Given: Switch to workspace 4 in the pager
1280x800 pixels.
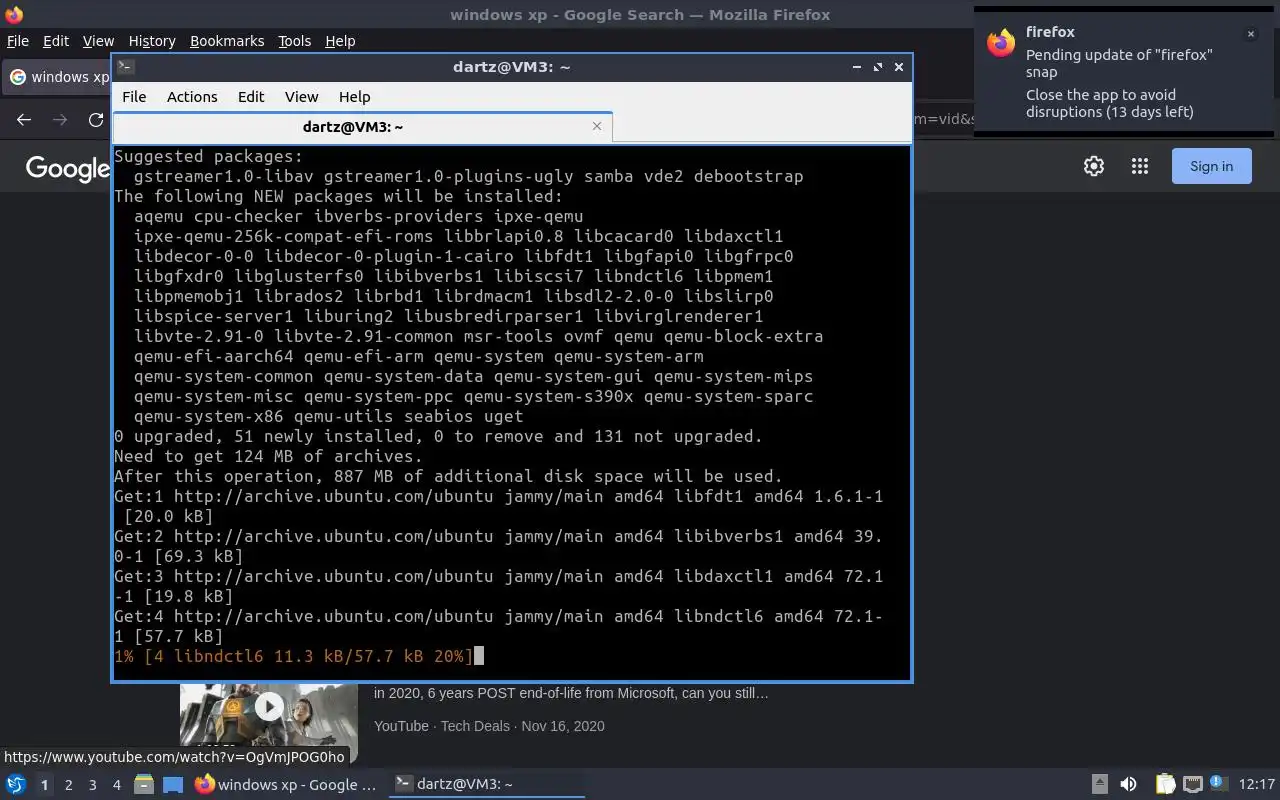Looking at the screenshot, I should click(117, 785).
